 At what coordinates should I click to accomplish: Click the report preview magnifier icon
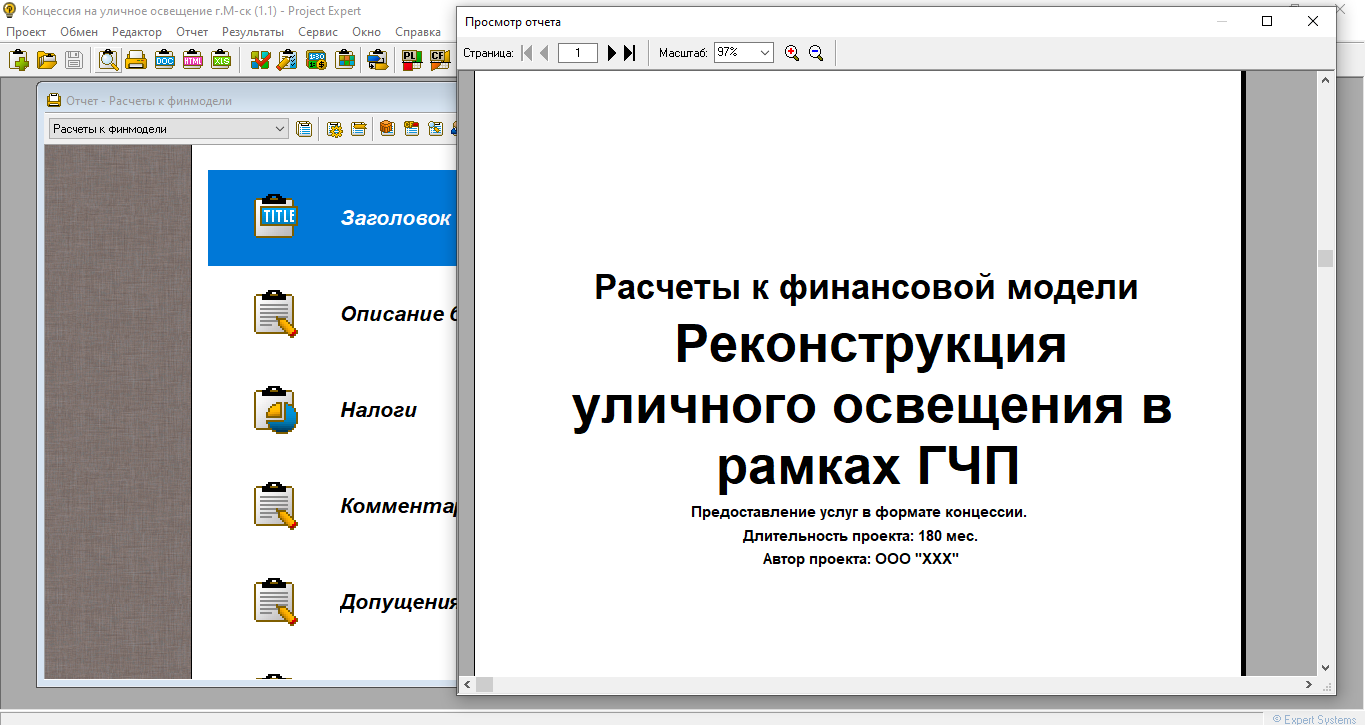click(108, 60)
